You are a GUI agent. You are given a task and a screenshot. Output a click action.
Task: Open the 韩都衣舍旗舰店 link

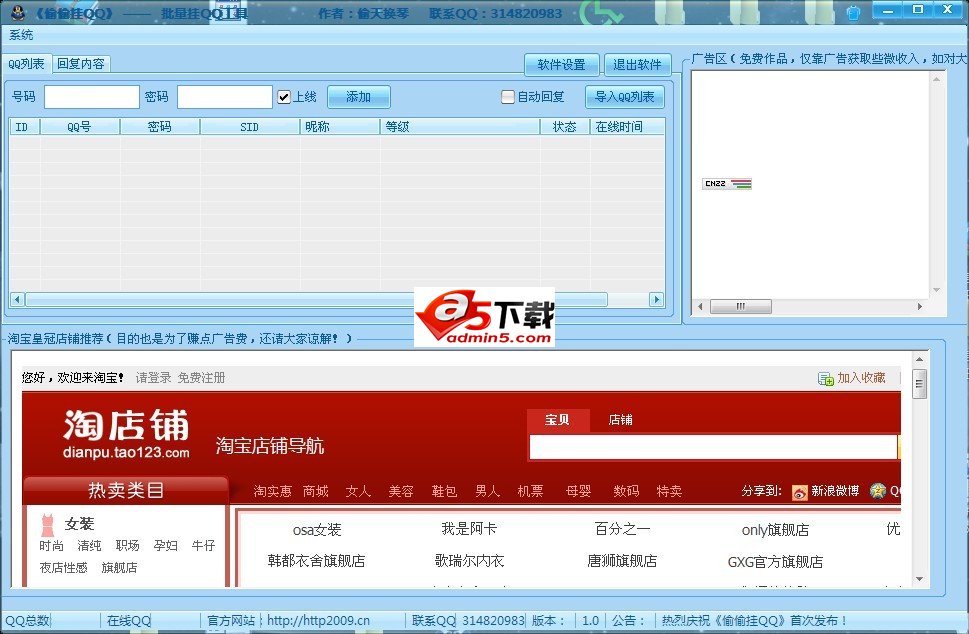coord(316,561)
